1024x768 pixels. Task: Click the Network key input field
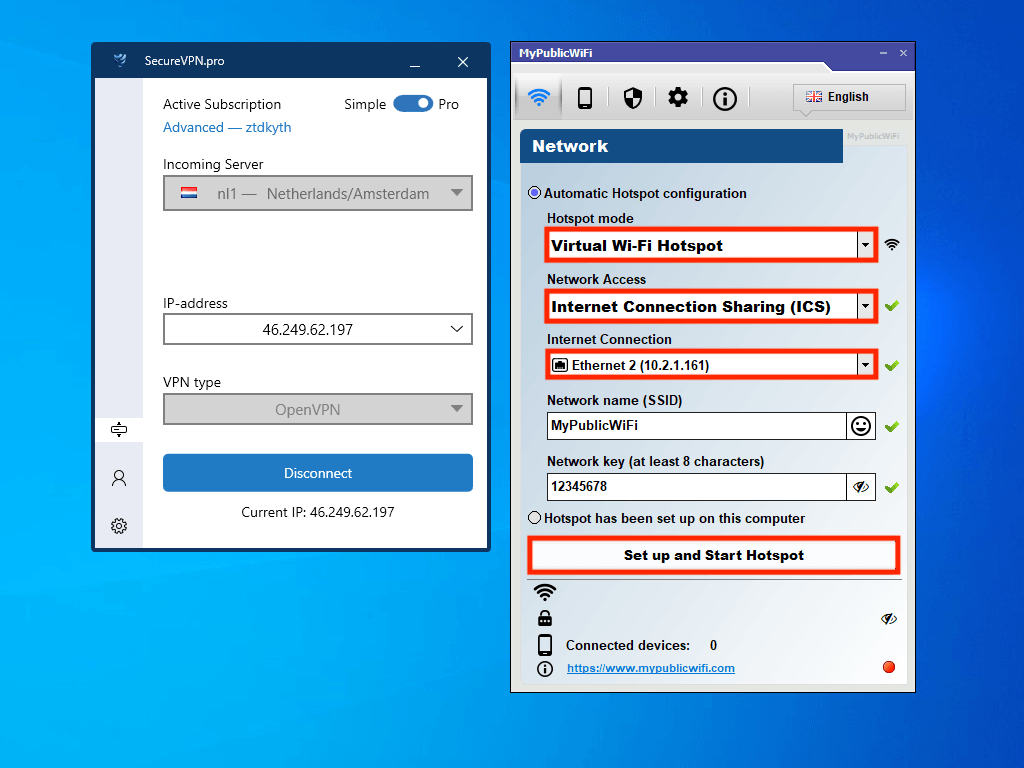[x=696, y=487]
